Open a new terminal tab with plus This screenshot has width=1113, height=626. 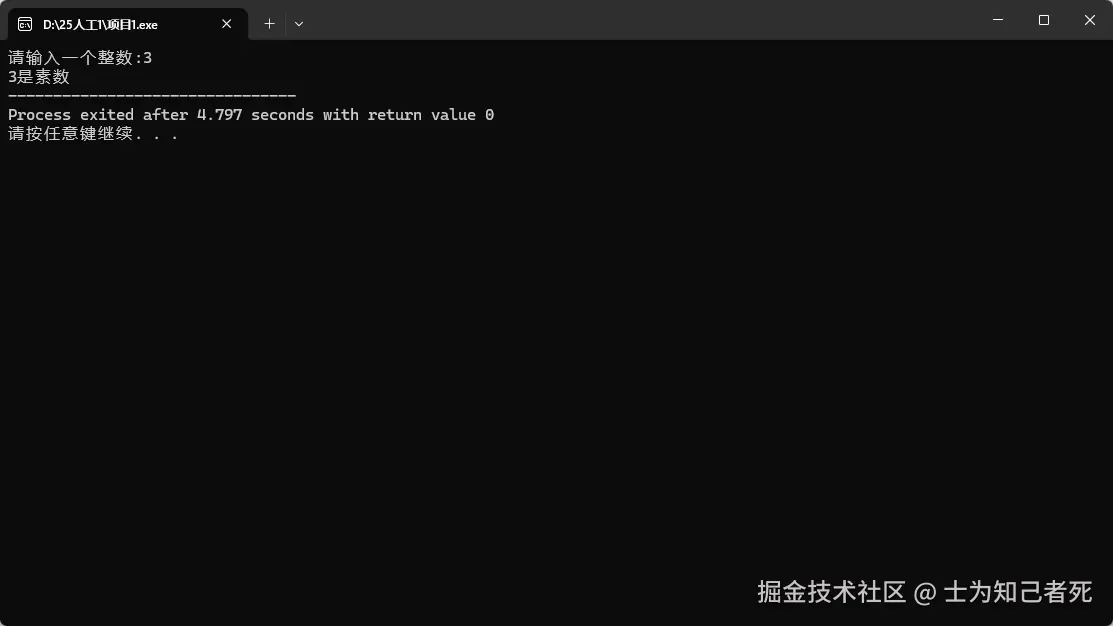pyautogui.click(x=269, y=23)
